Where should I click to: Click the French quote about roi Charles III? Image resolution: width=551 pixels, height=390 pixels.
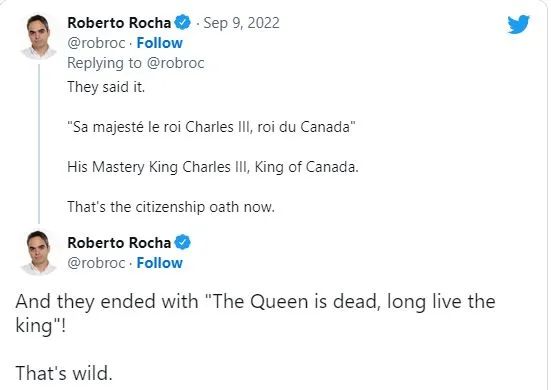211,127
